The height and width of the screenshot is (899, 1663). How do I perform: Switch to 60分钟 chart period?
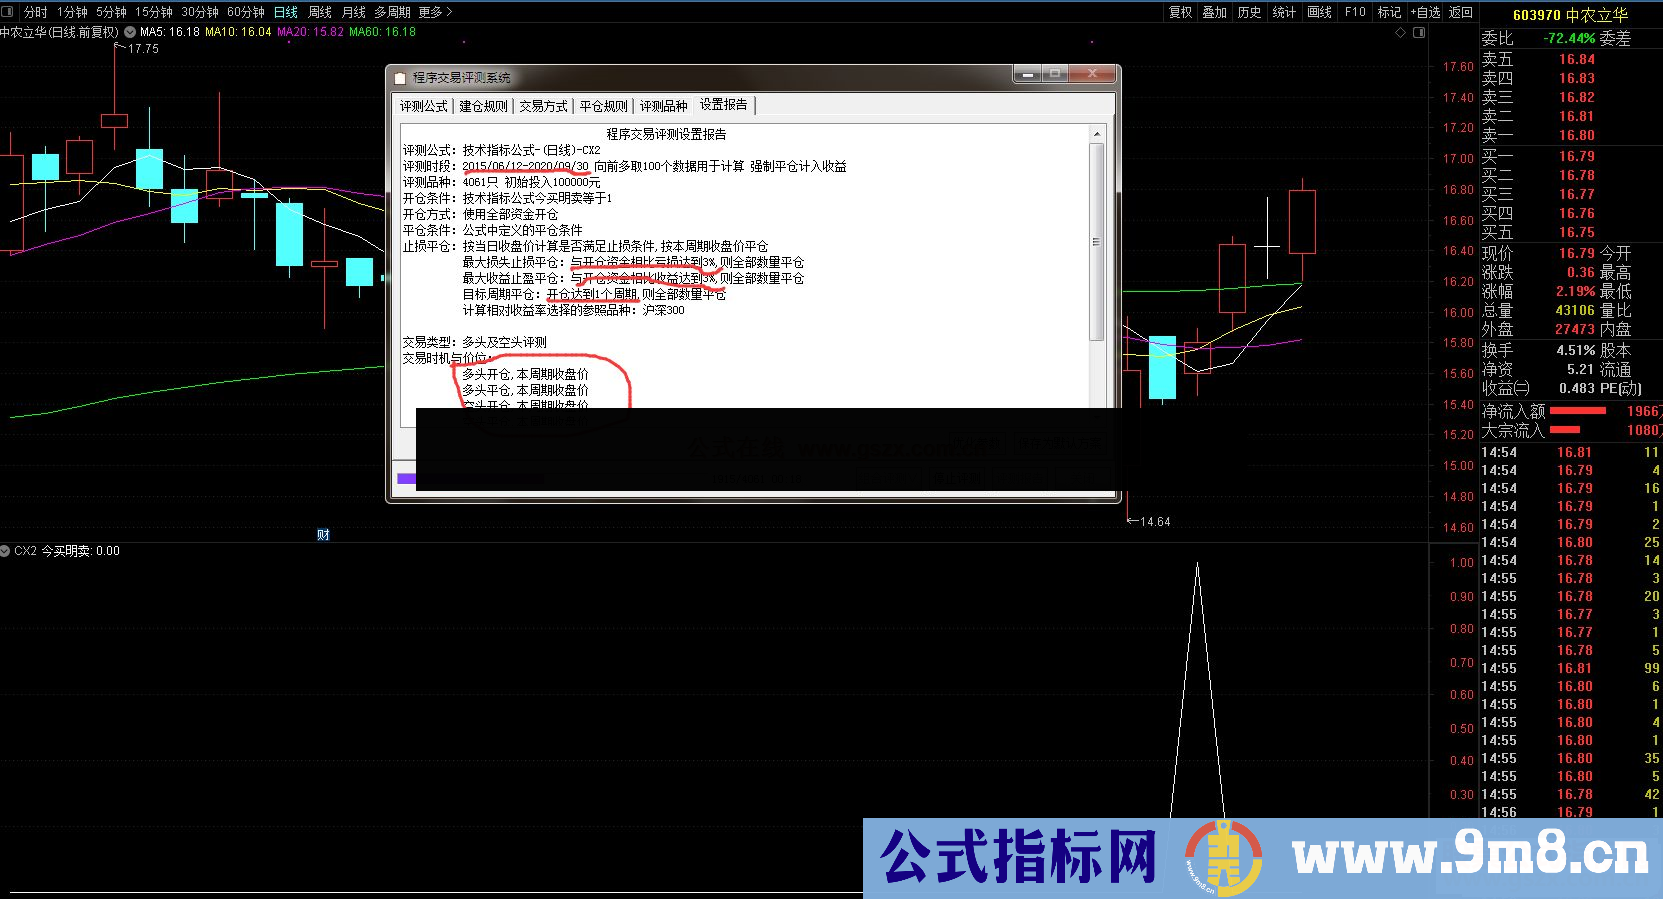click(246, 12)
